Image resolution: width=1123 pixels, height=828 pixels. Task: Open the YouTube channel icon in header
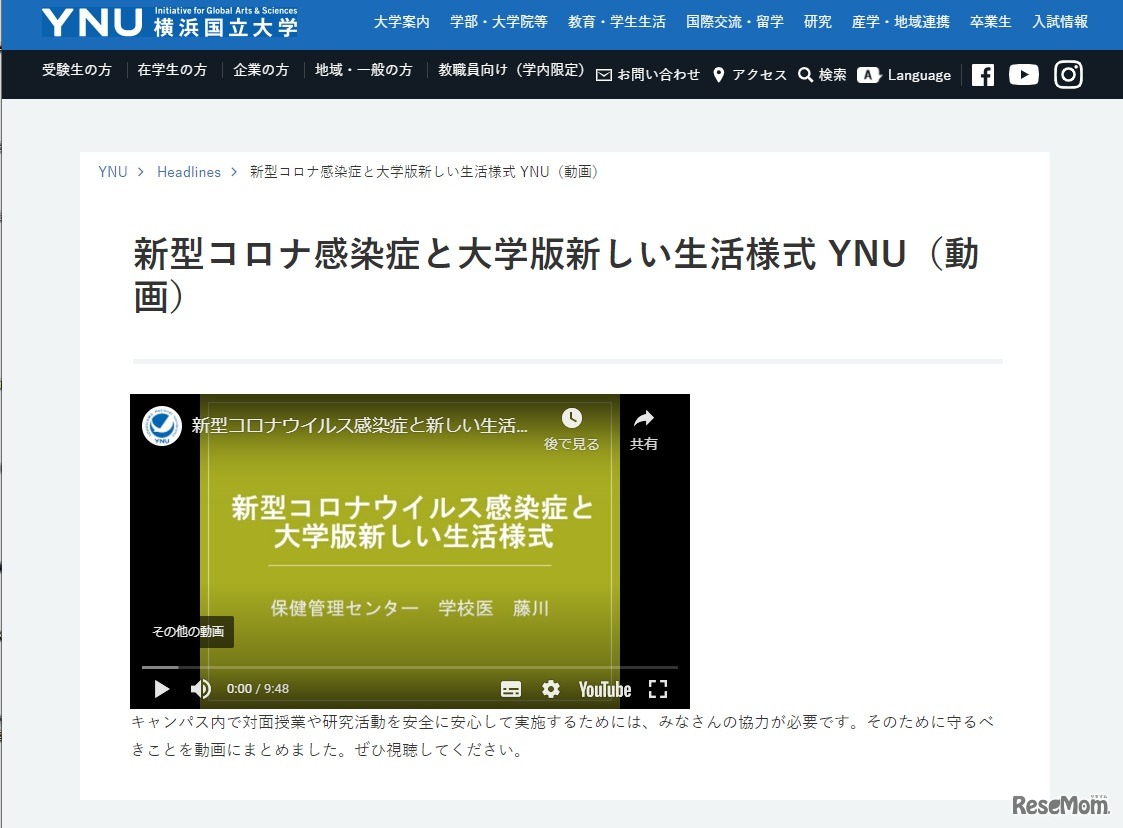pos(1024,74)
